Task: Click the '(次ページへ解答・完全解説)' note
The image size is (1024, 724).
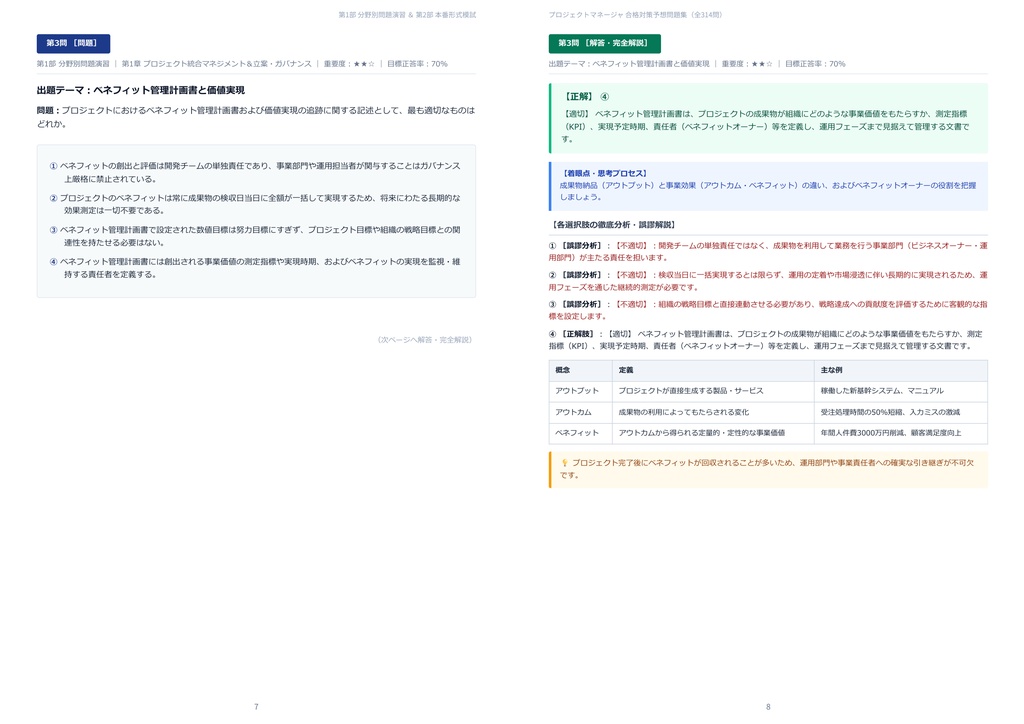Action: tap(425, 339)
